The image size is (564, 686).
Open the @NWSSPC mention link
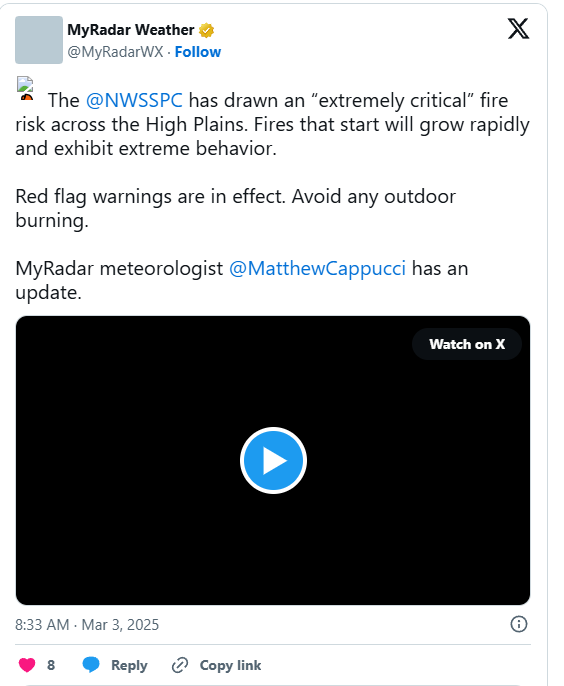(x=134, y=101)
